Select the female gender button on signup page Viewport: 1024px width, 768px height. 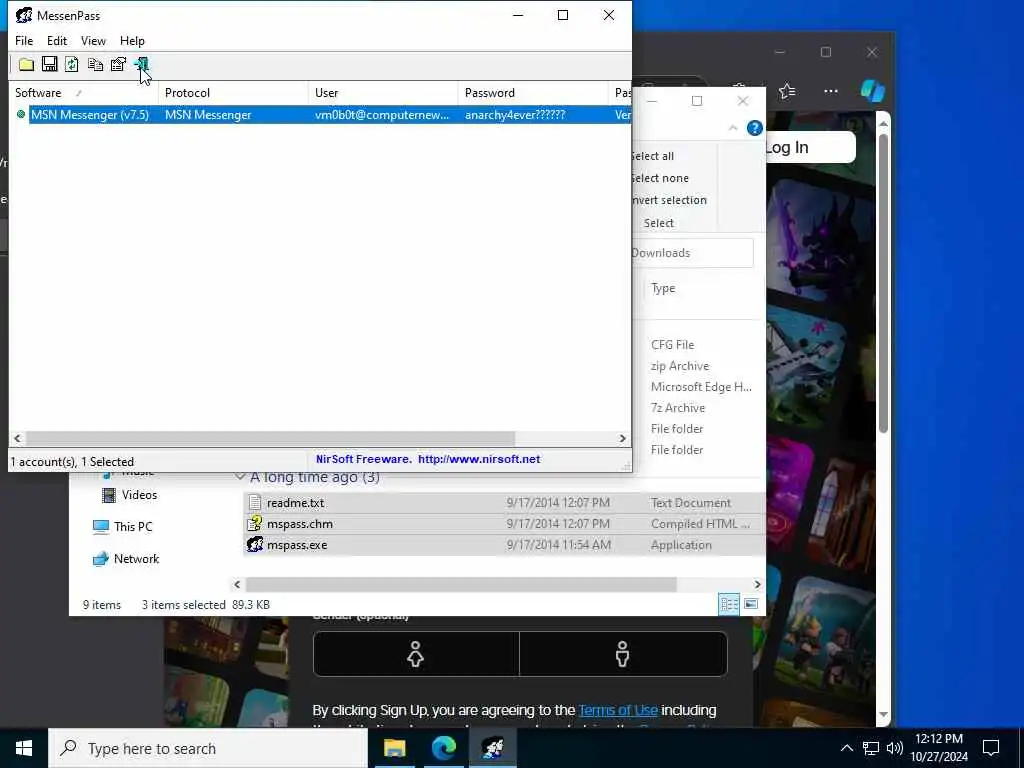click(416, 654)
